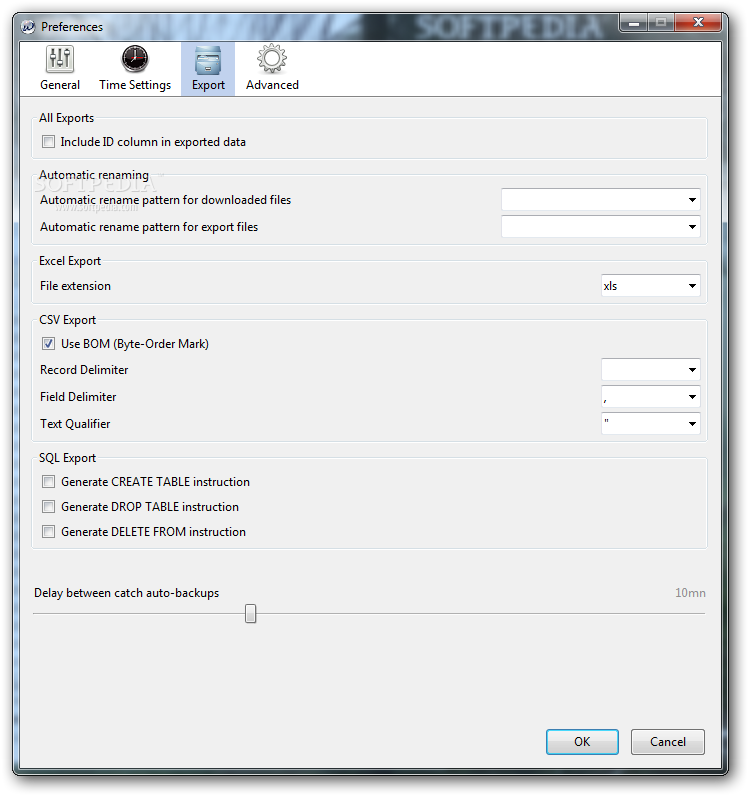Screen dimensions: 749x796
Task: Enable Generate DROP TABLE instruction
Action: (48, 507)
